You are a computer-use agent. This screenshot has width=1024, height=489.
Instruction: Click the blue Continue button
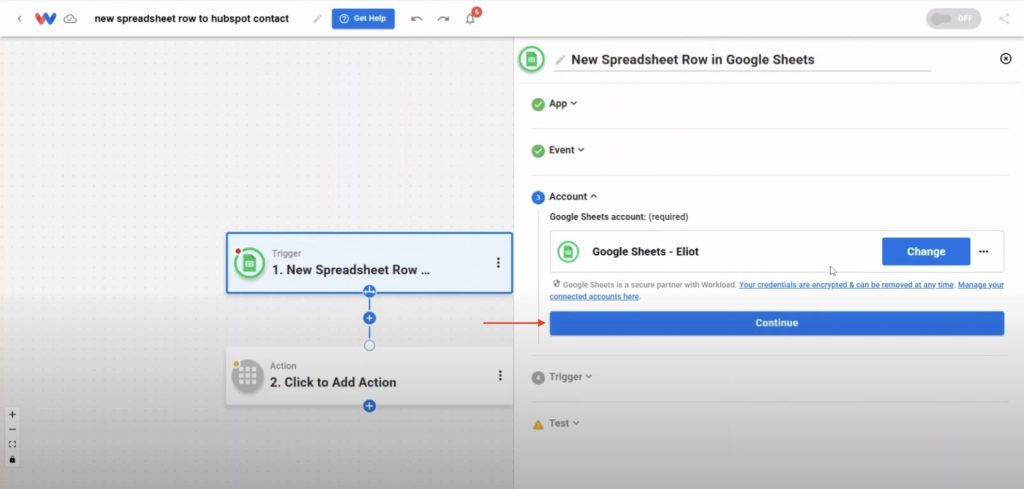(x=776, y=323)
